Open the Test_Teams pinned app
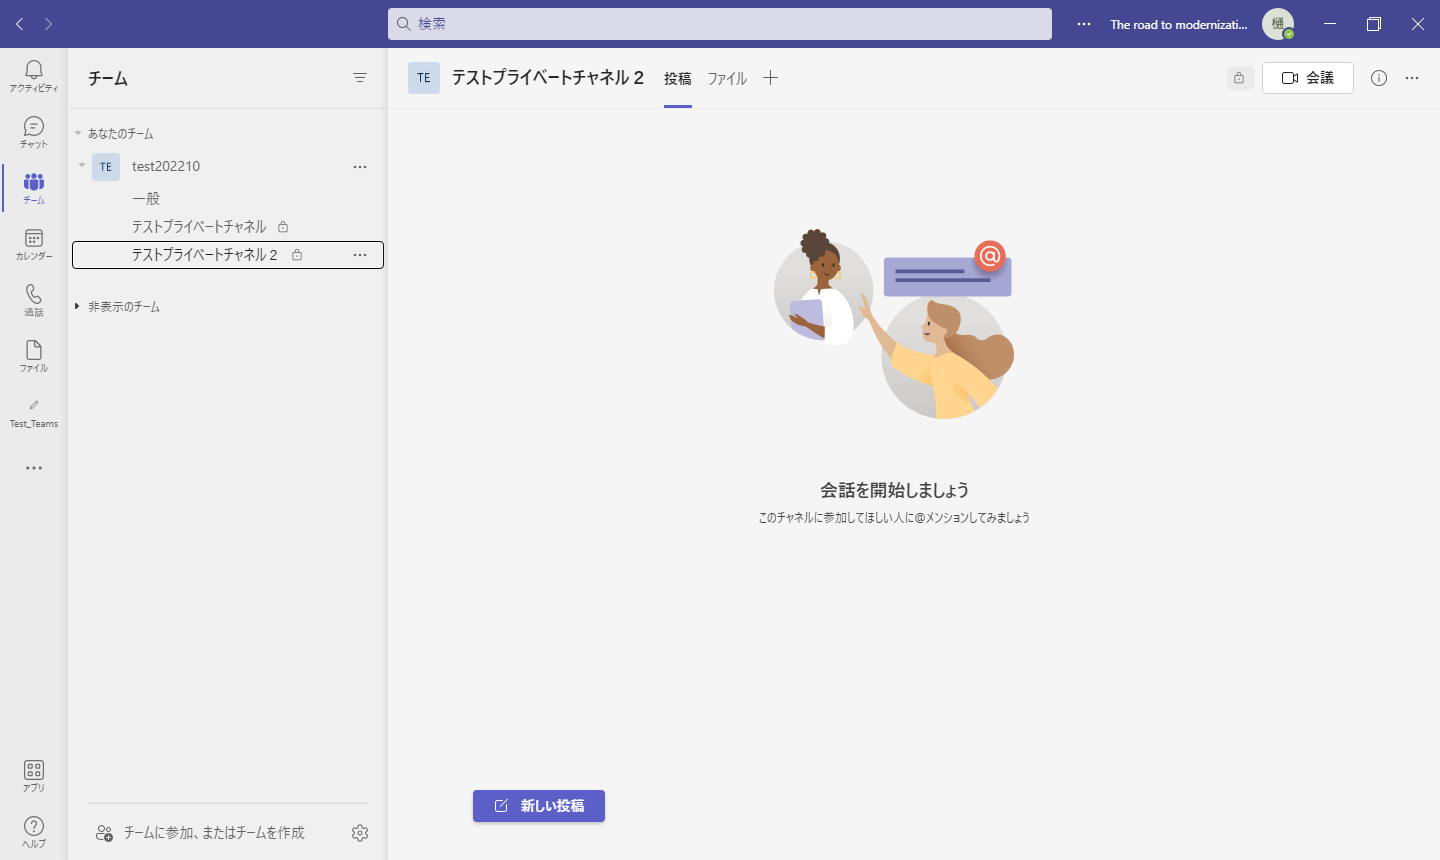 pyautogui.click(x=34, y=412)
